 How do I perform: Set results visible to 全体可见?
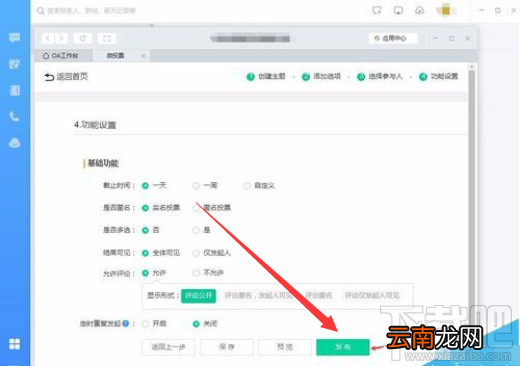coord(145,253)
